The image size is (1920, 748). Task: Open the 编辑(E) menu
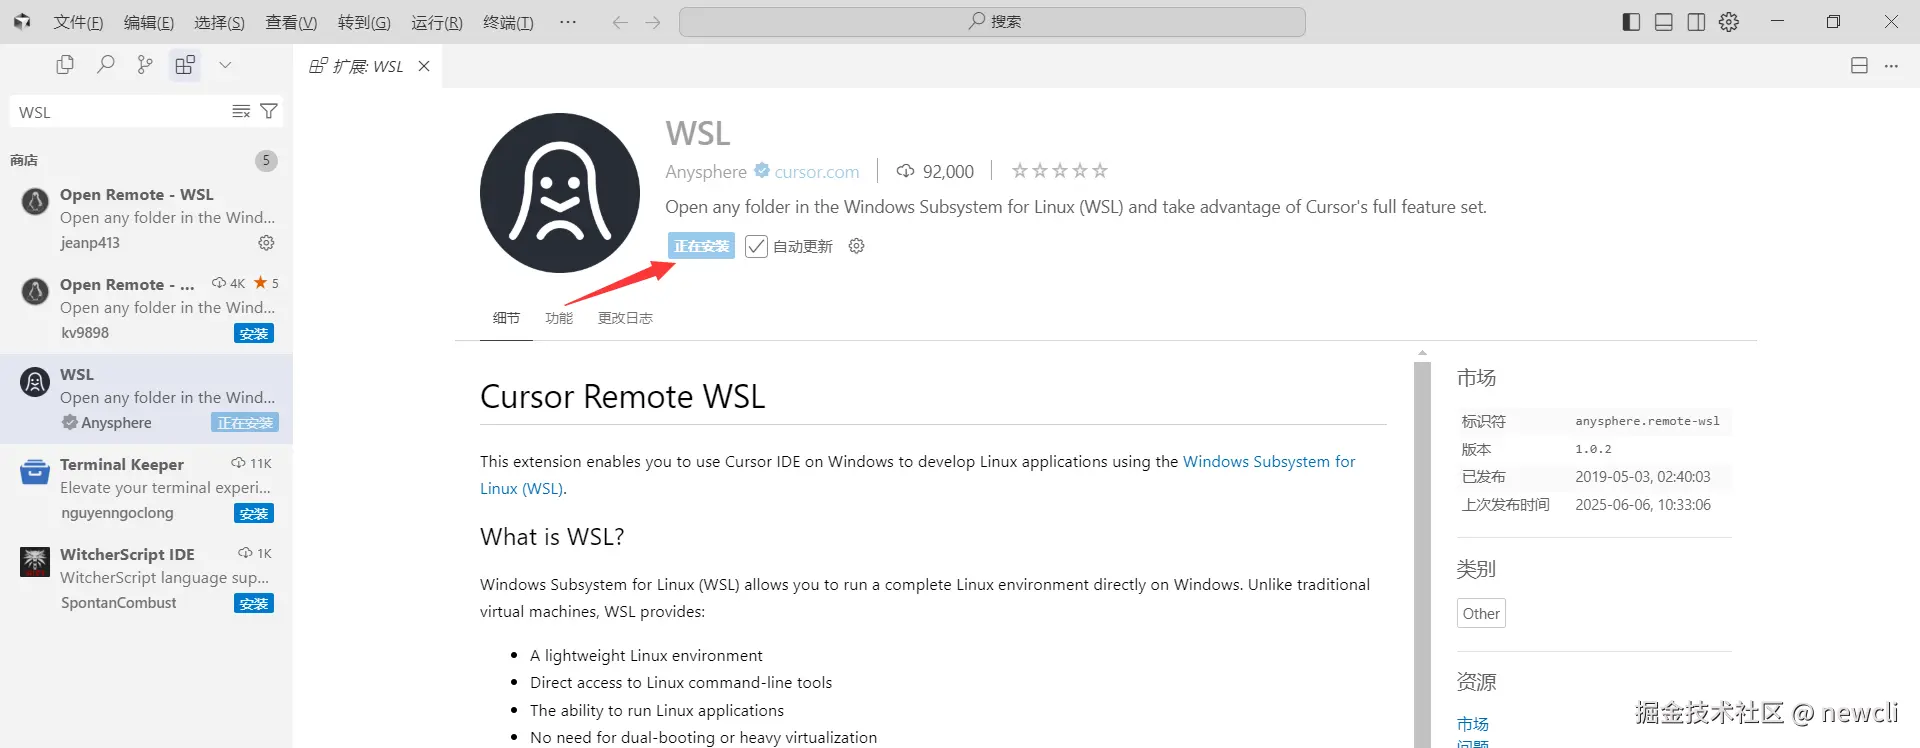[149, 22]
